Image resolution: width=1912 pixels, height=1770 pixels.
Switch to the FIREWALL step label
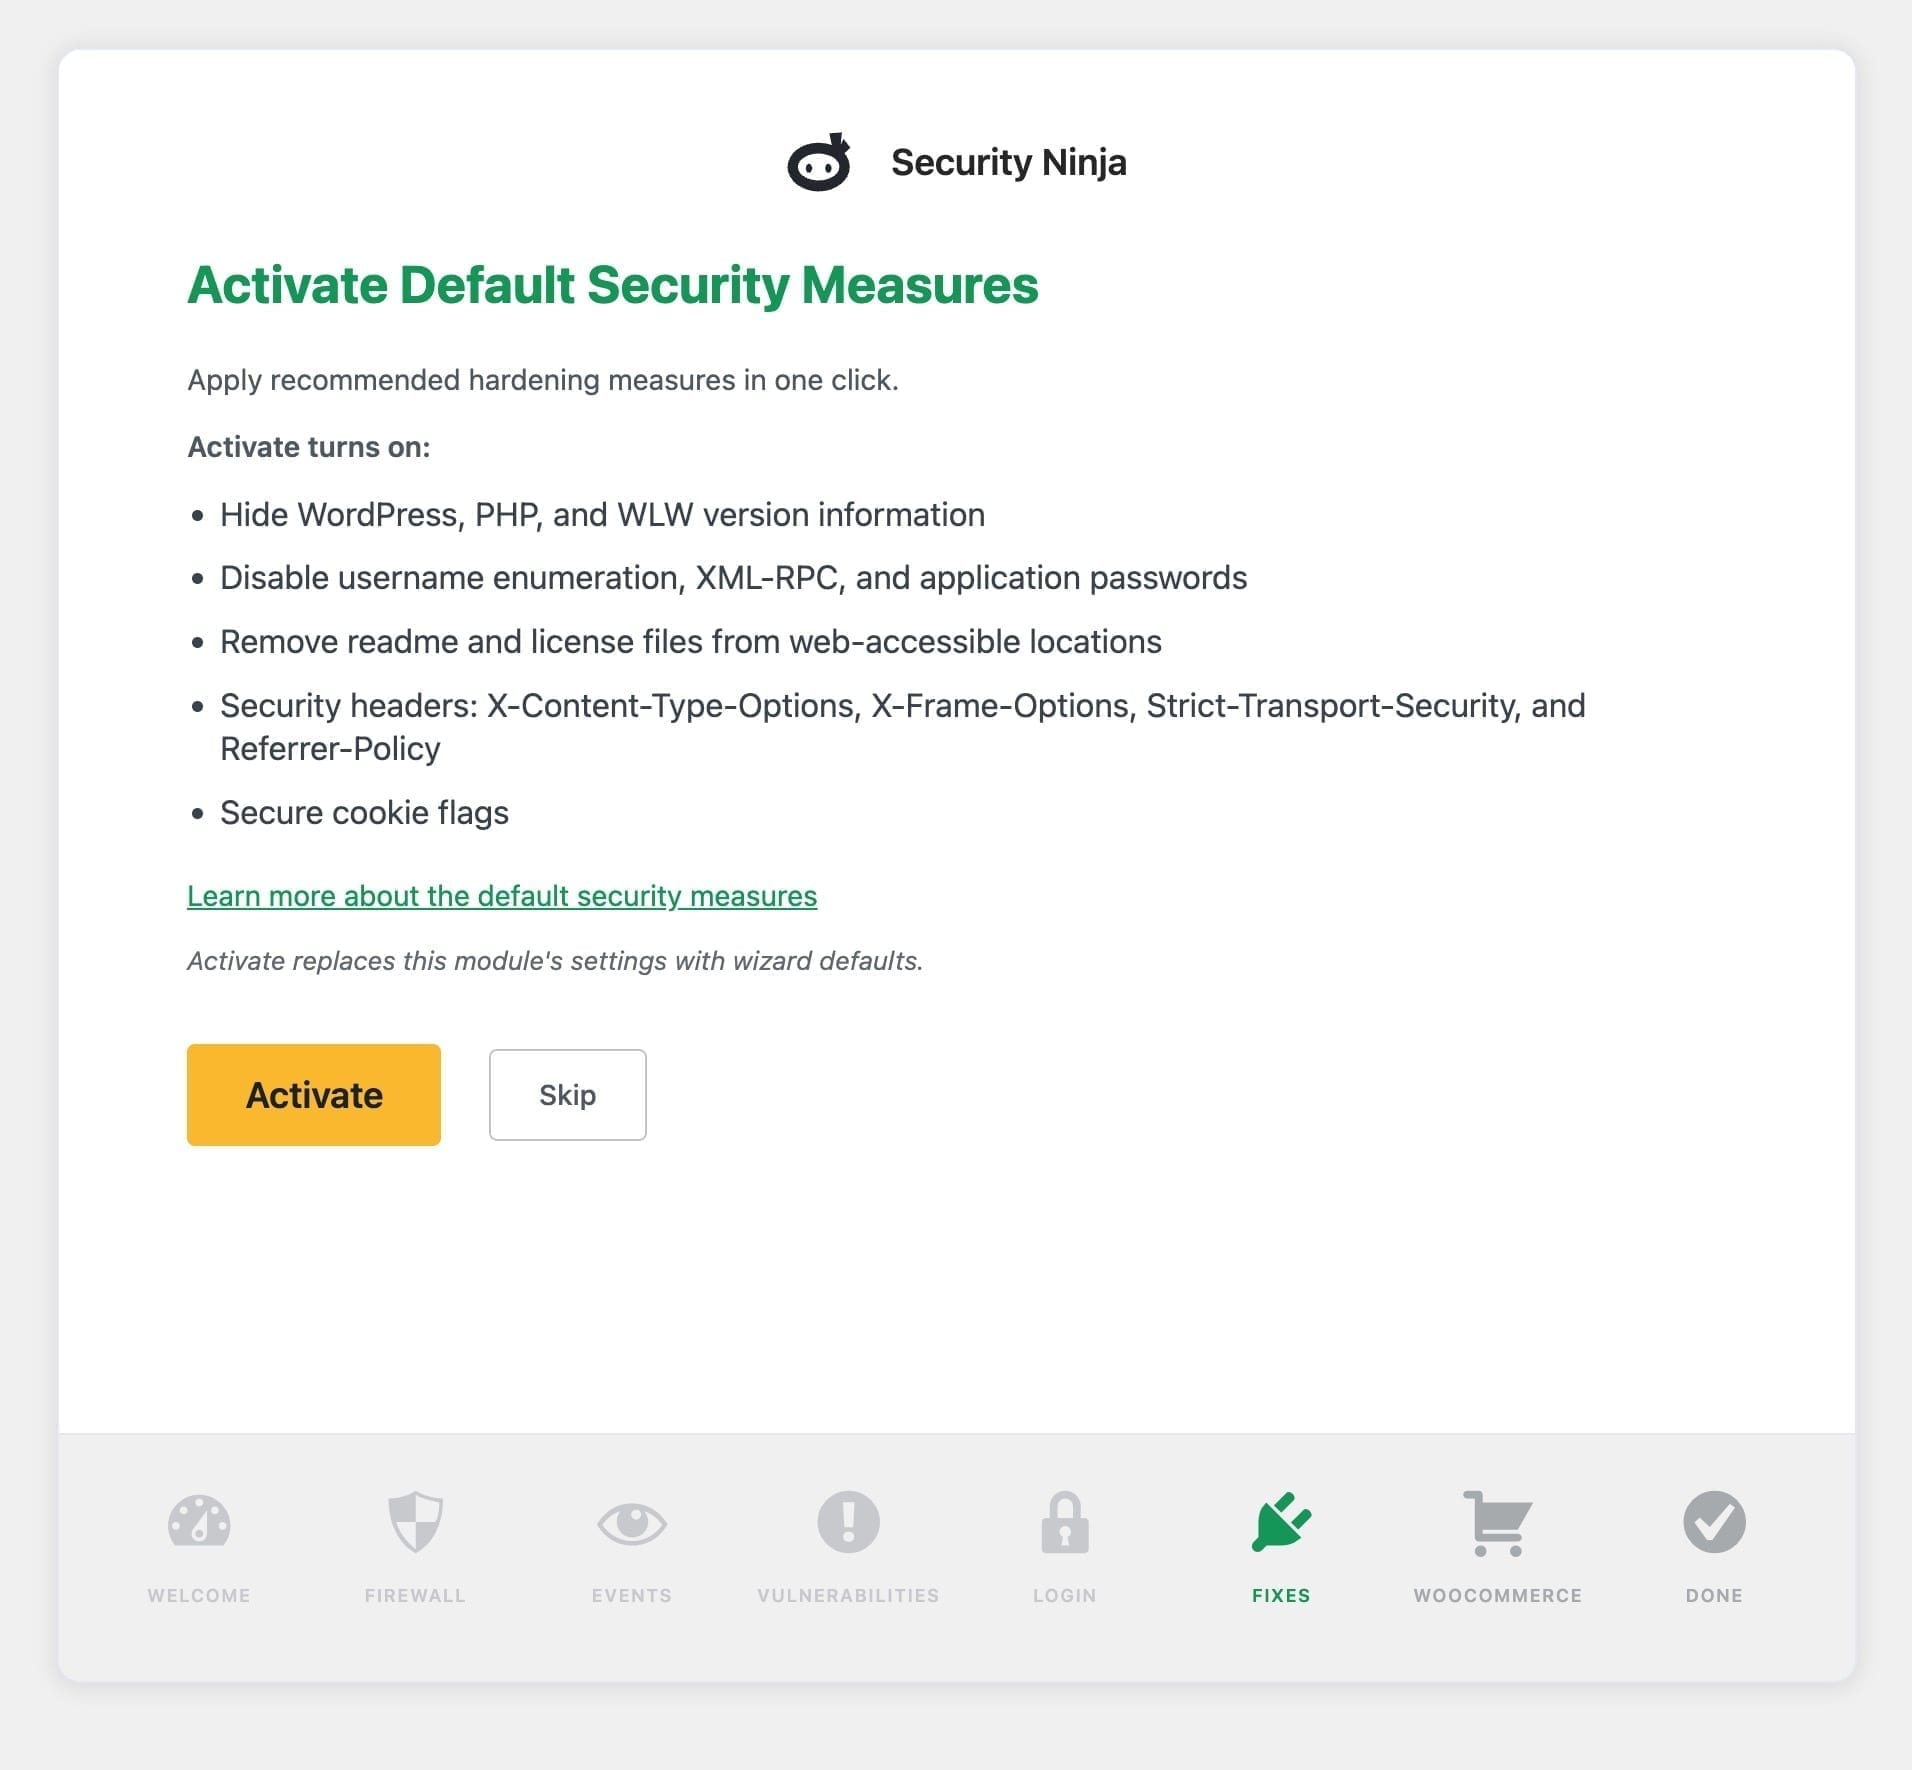[x=415, y=1595]
